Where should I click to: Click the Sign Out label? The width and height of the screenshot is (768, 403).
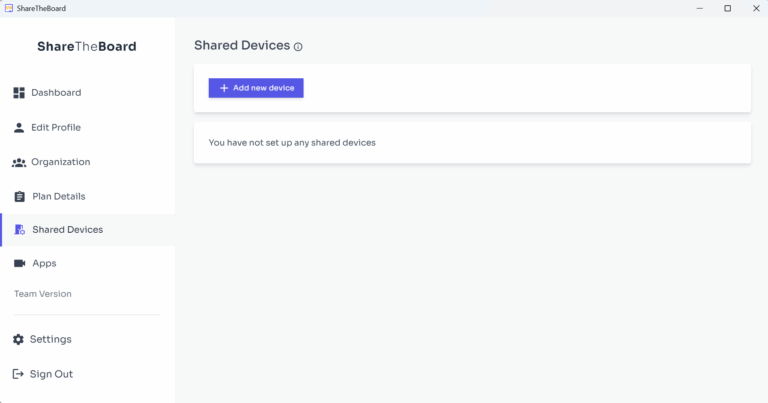click(51, 374)
